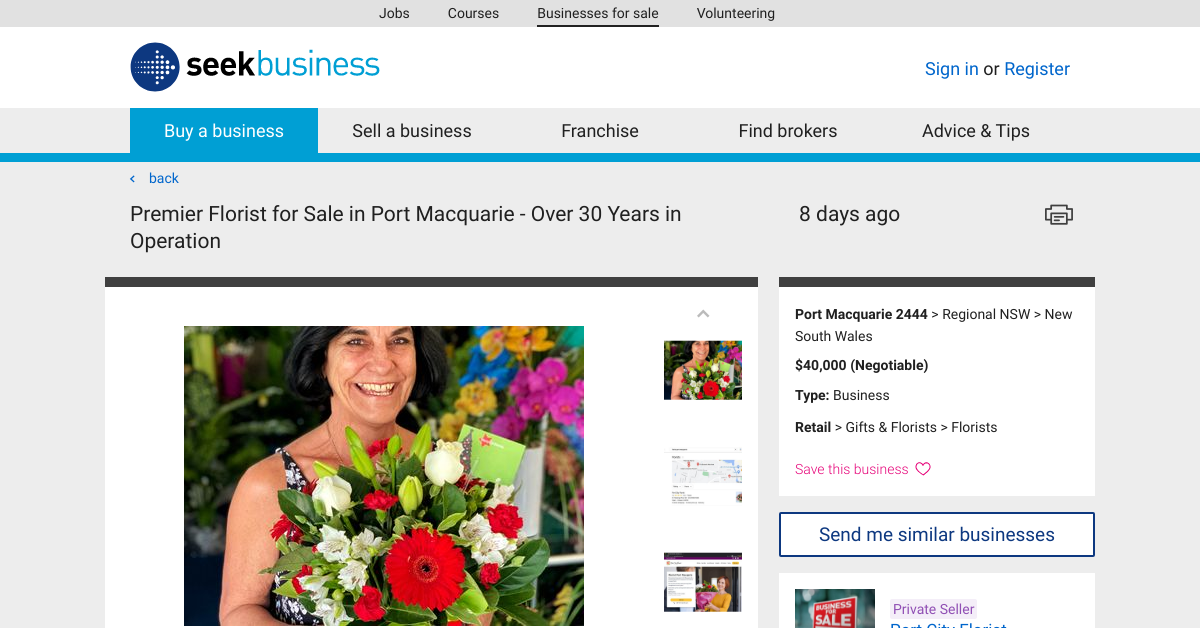Screen dimensions: 1200x628
Task: Select the website screenshot thumbnail in the gallery
Action: 703,582
